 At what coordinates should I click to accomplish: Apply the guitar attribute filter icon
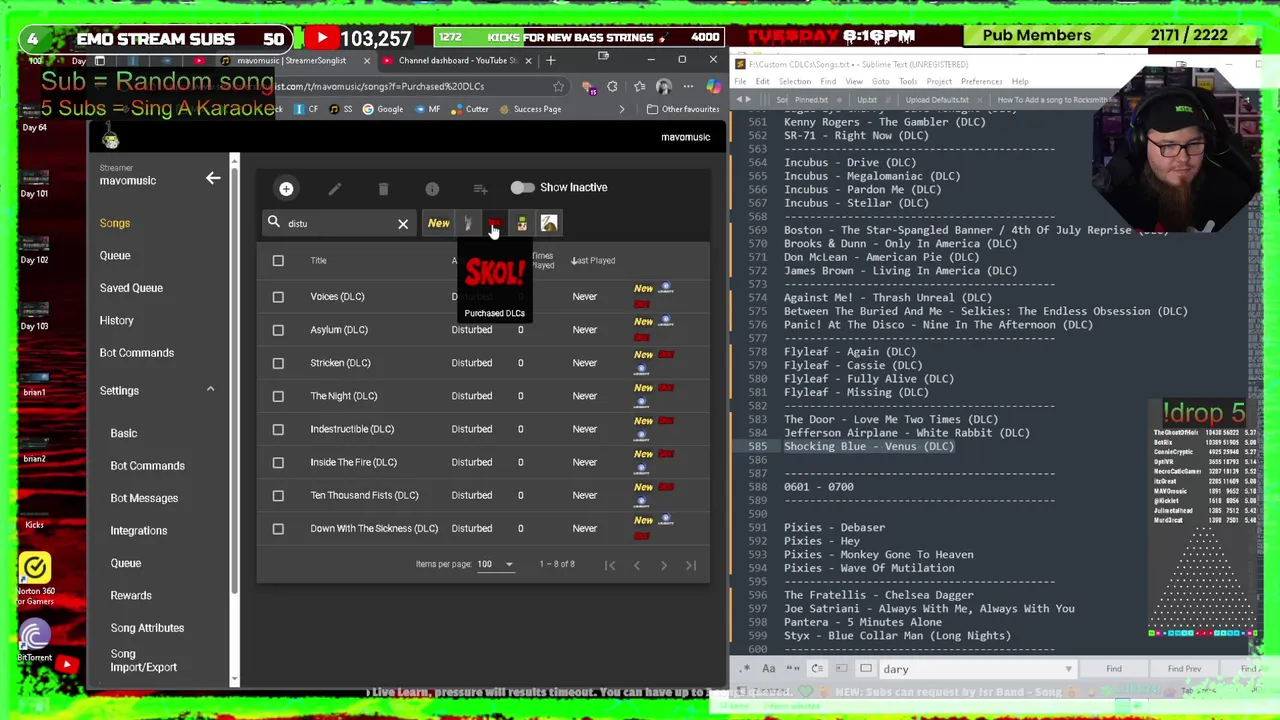[x=467, y=223]
